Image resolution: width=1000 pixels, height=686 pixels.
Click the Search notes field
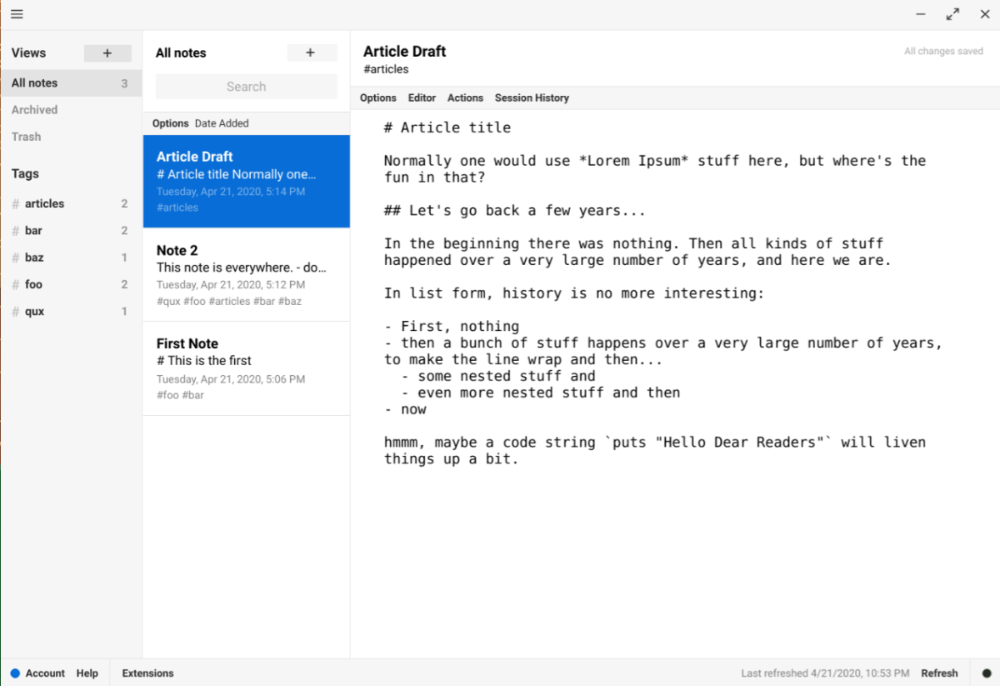(246, 87)
